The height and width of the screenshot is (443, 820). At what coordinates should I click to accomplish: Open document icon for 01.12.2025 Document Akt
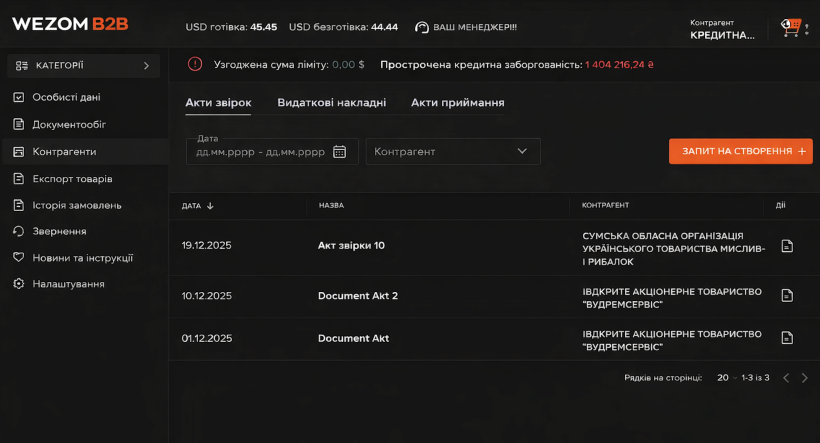coord(787,338)
